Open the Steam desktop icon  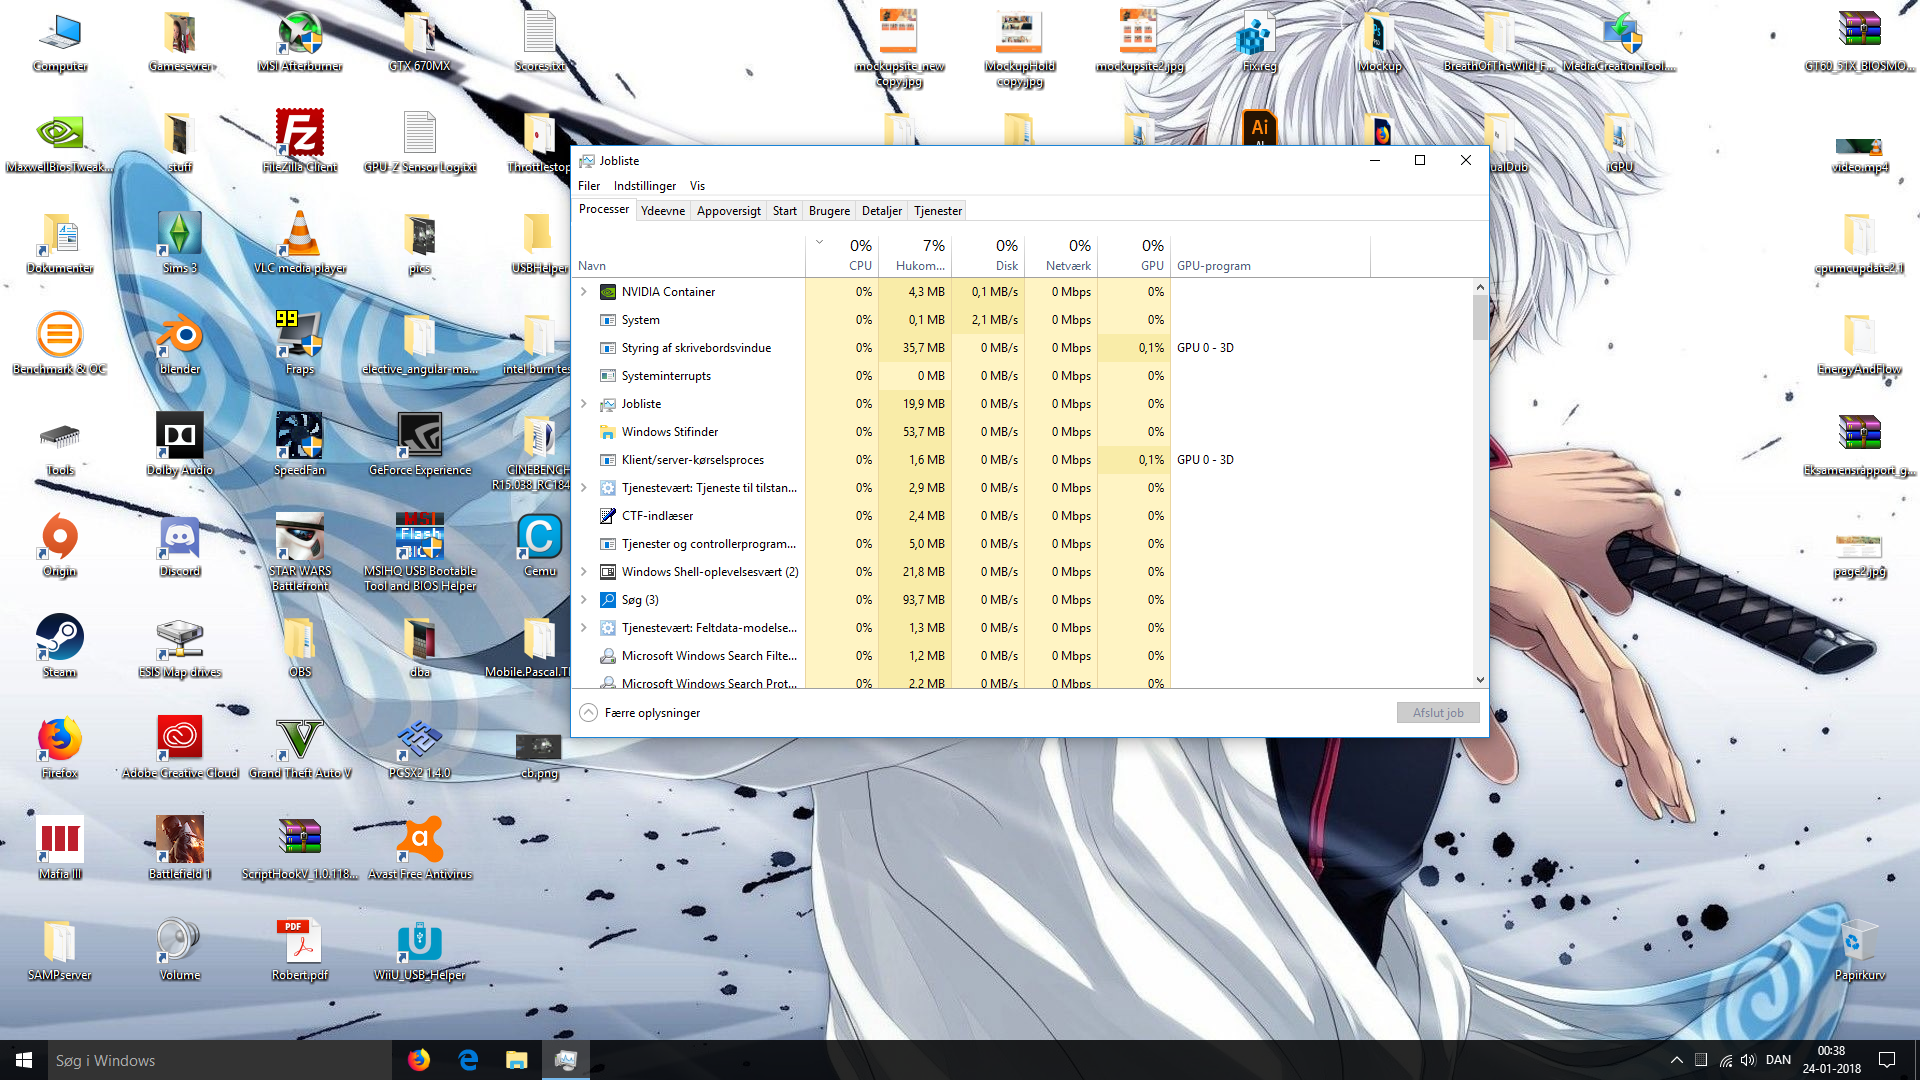pyautogui.click(x=60, y=647)
